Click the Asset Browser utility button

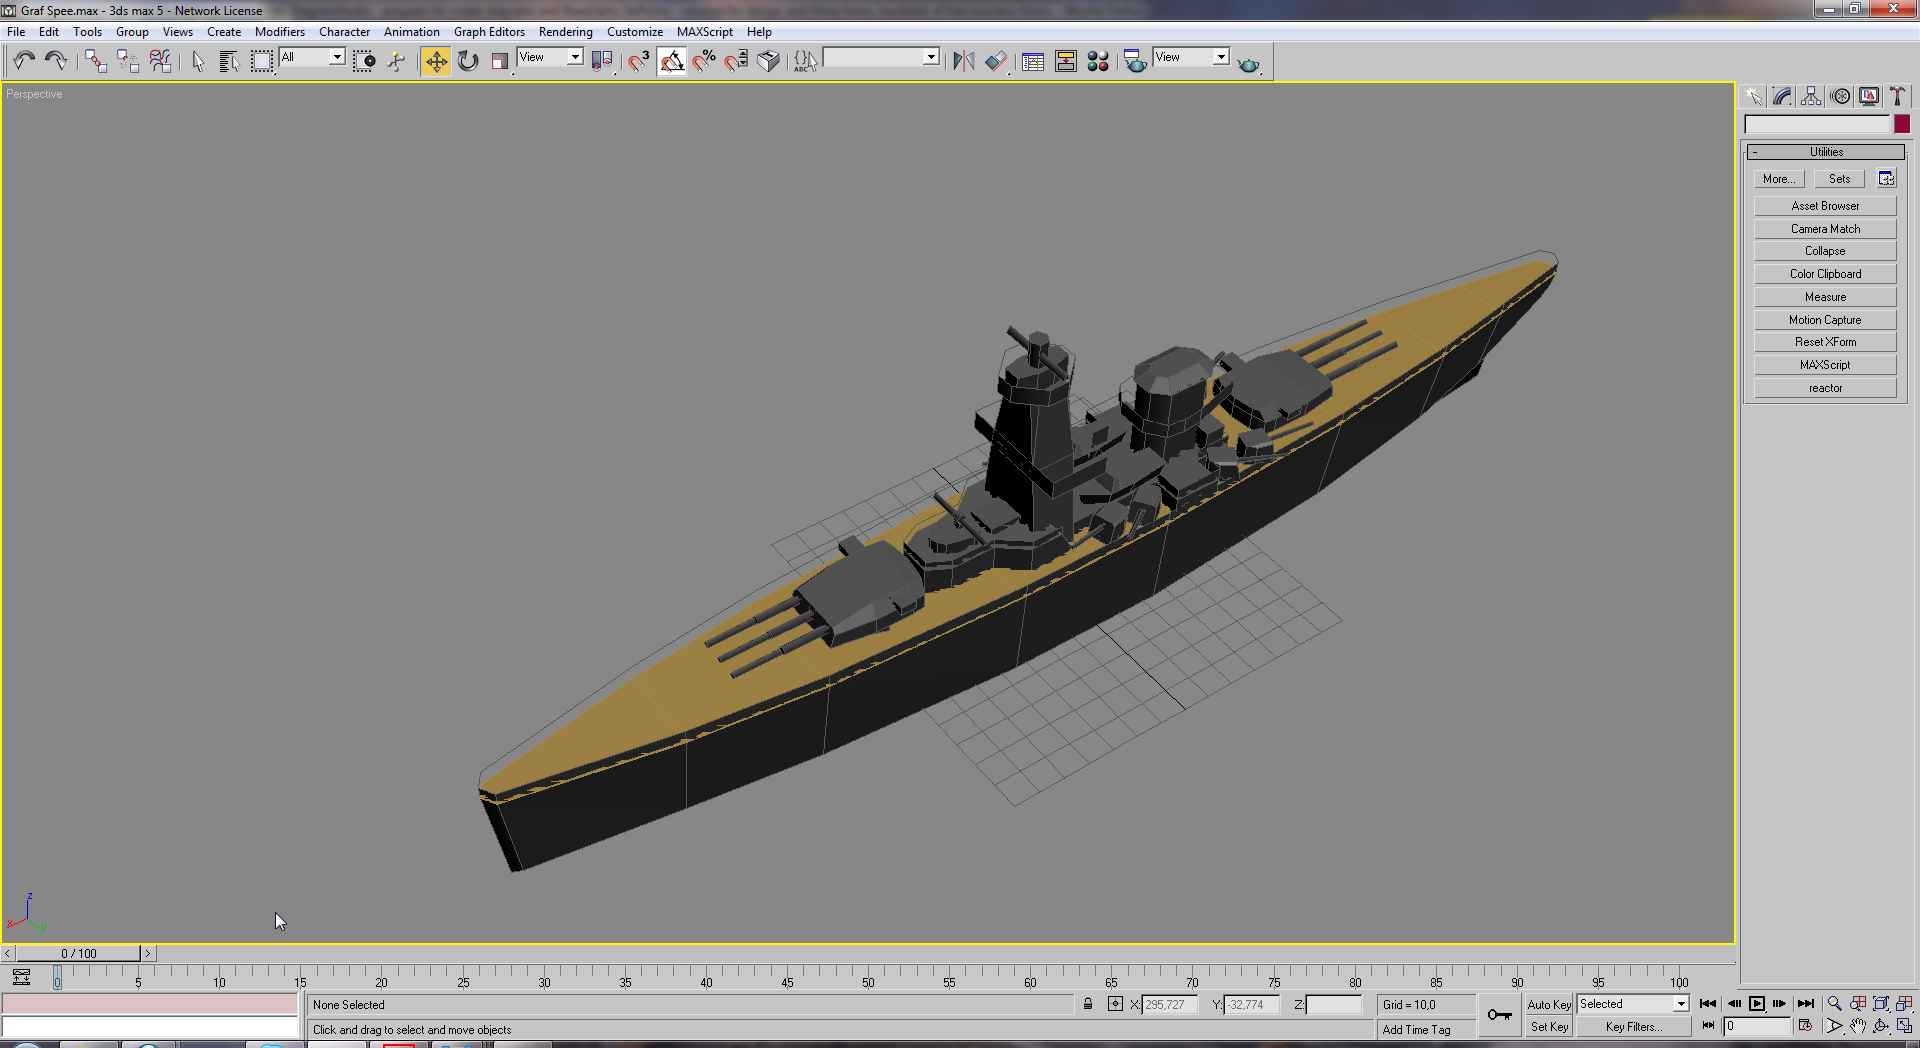pyautogui.click(x=1825, y=206)
